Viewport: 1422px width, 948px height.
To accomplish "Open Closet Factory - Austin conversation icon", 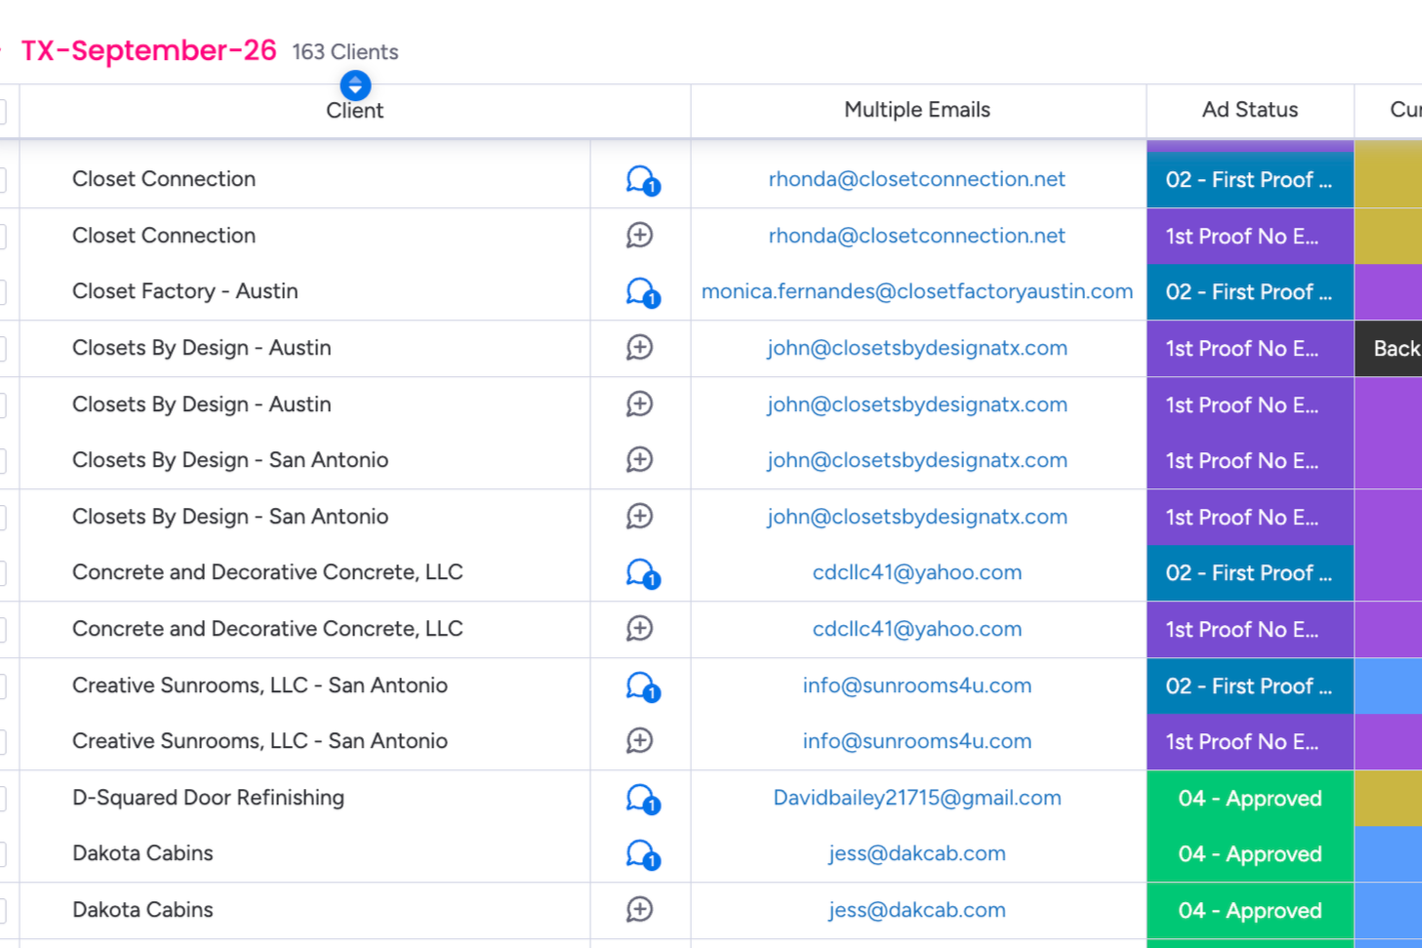I will pos(641,292).
